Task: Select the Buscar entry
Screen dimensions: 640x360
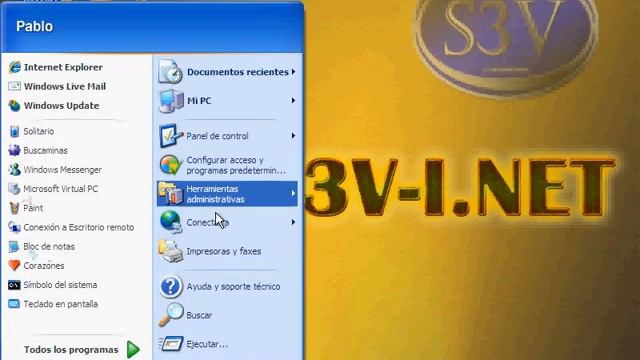Action: [227, 315]
